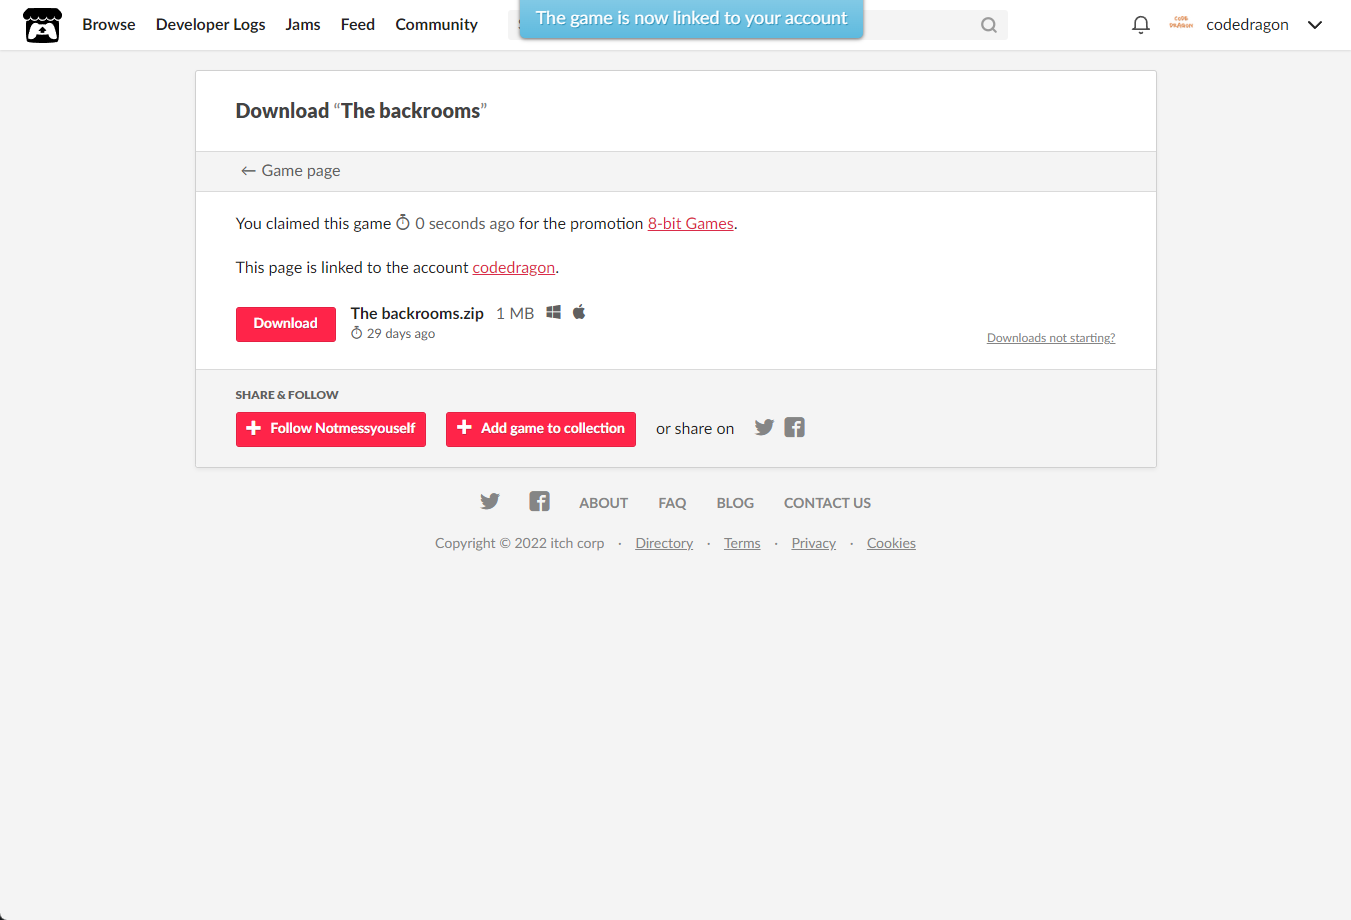
Task: Open Downloads not starting help link
Action: [1051, 338]
